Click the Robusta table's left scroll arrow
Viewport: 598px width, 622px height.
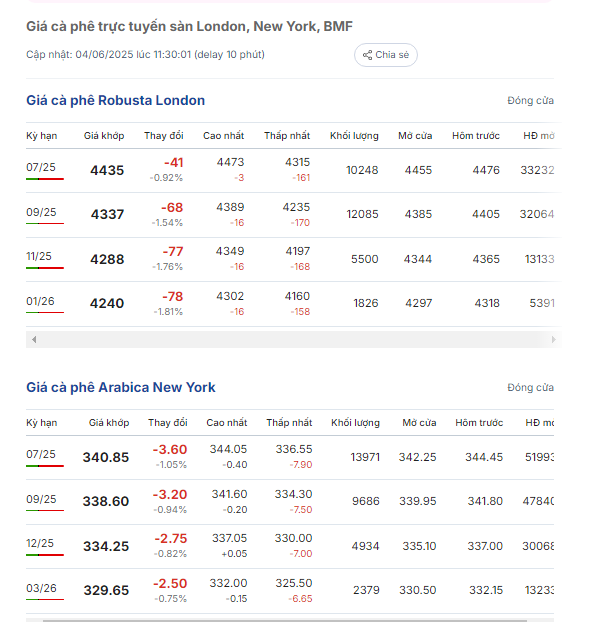coord(34,340)
